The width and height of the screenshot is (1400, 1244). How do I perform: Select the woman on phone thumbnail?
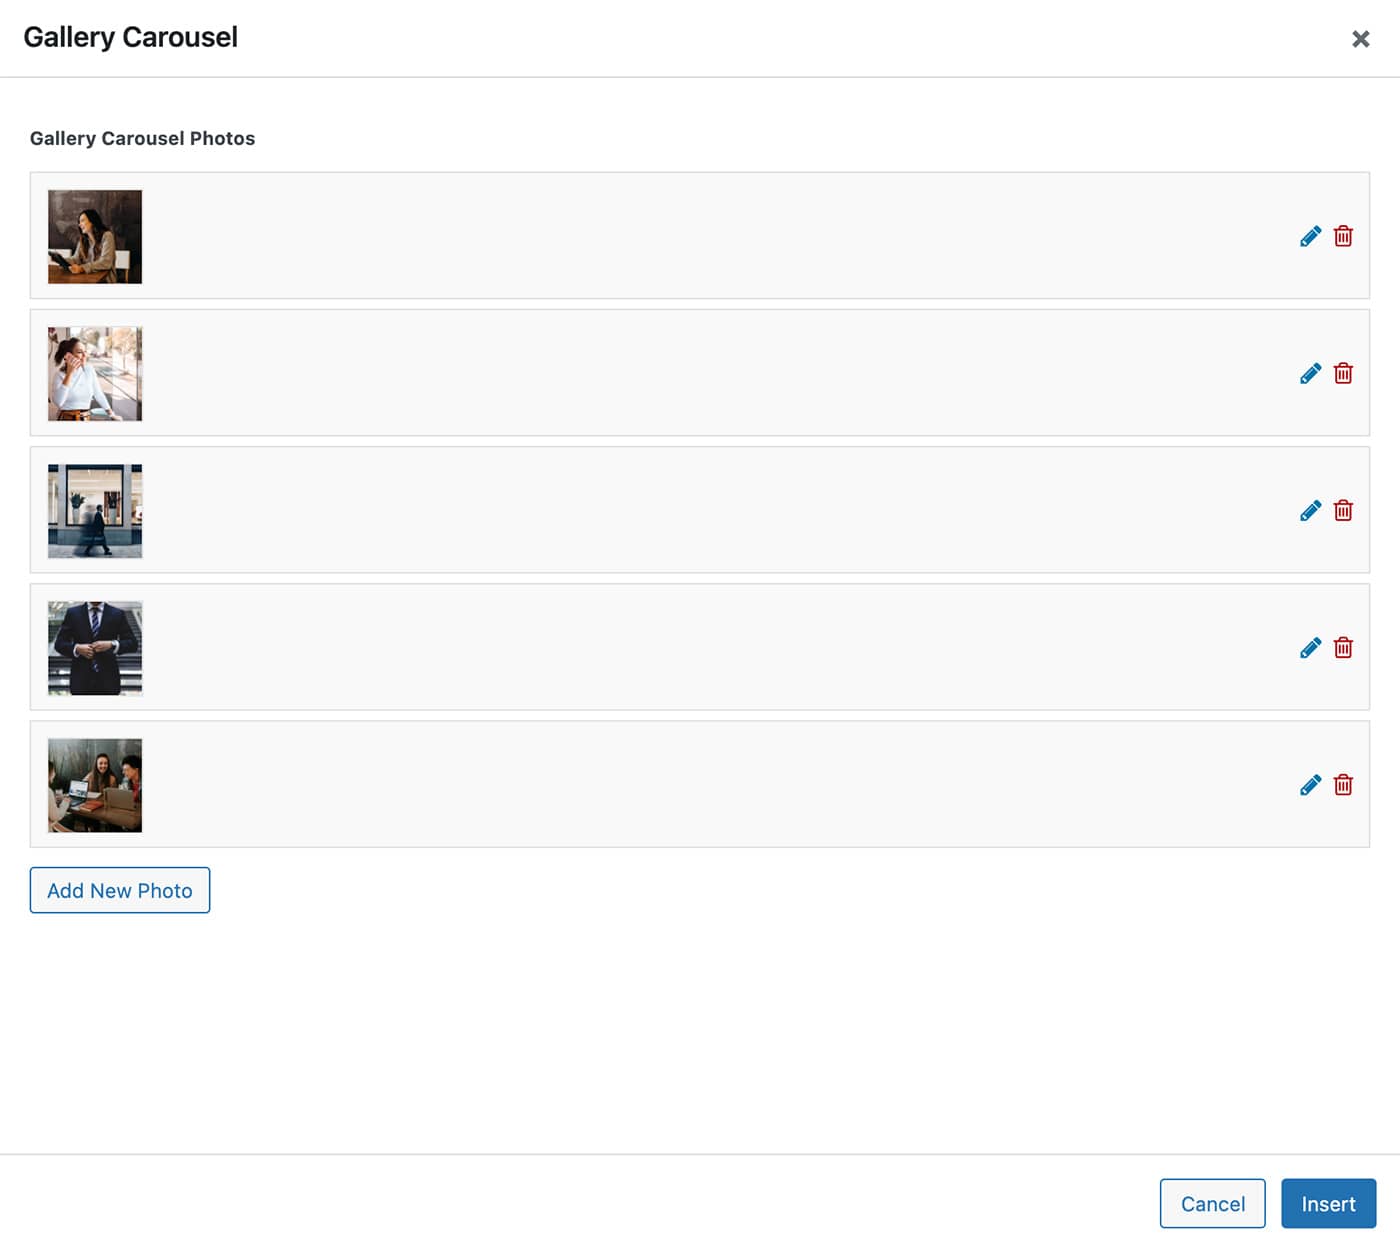[x=95, y=374]
